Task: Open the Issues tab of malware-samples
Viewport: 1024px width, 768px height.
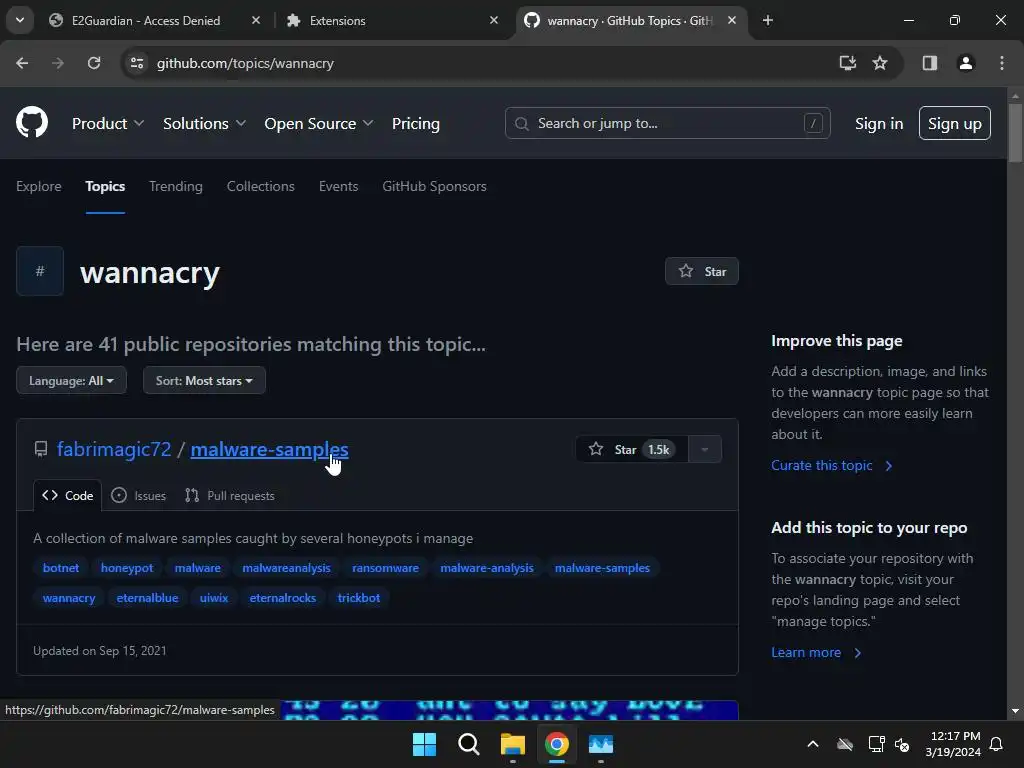Action: coord(138,496)
